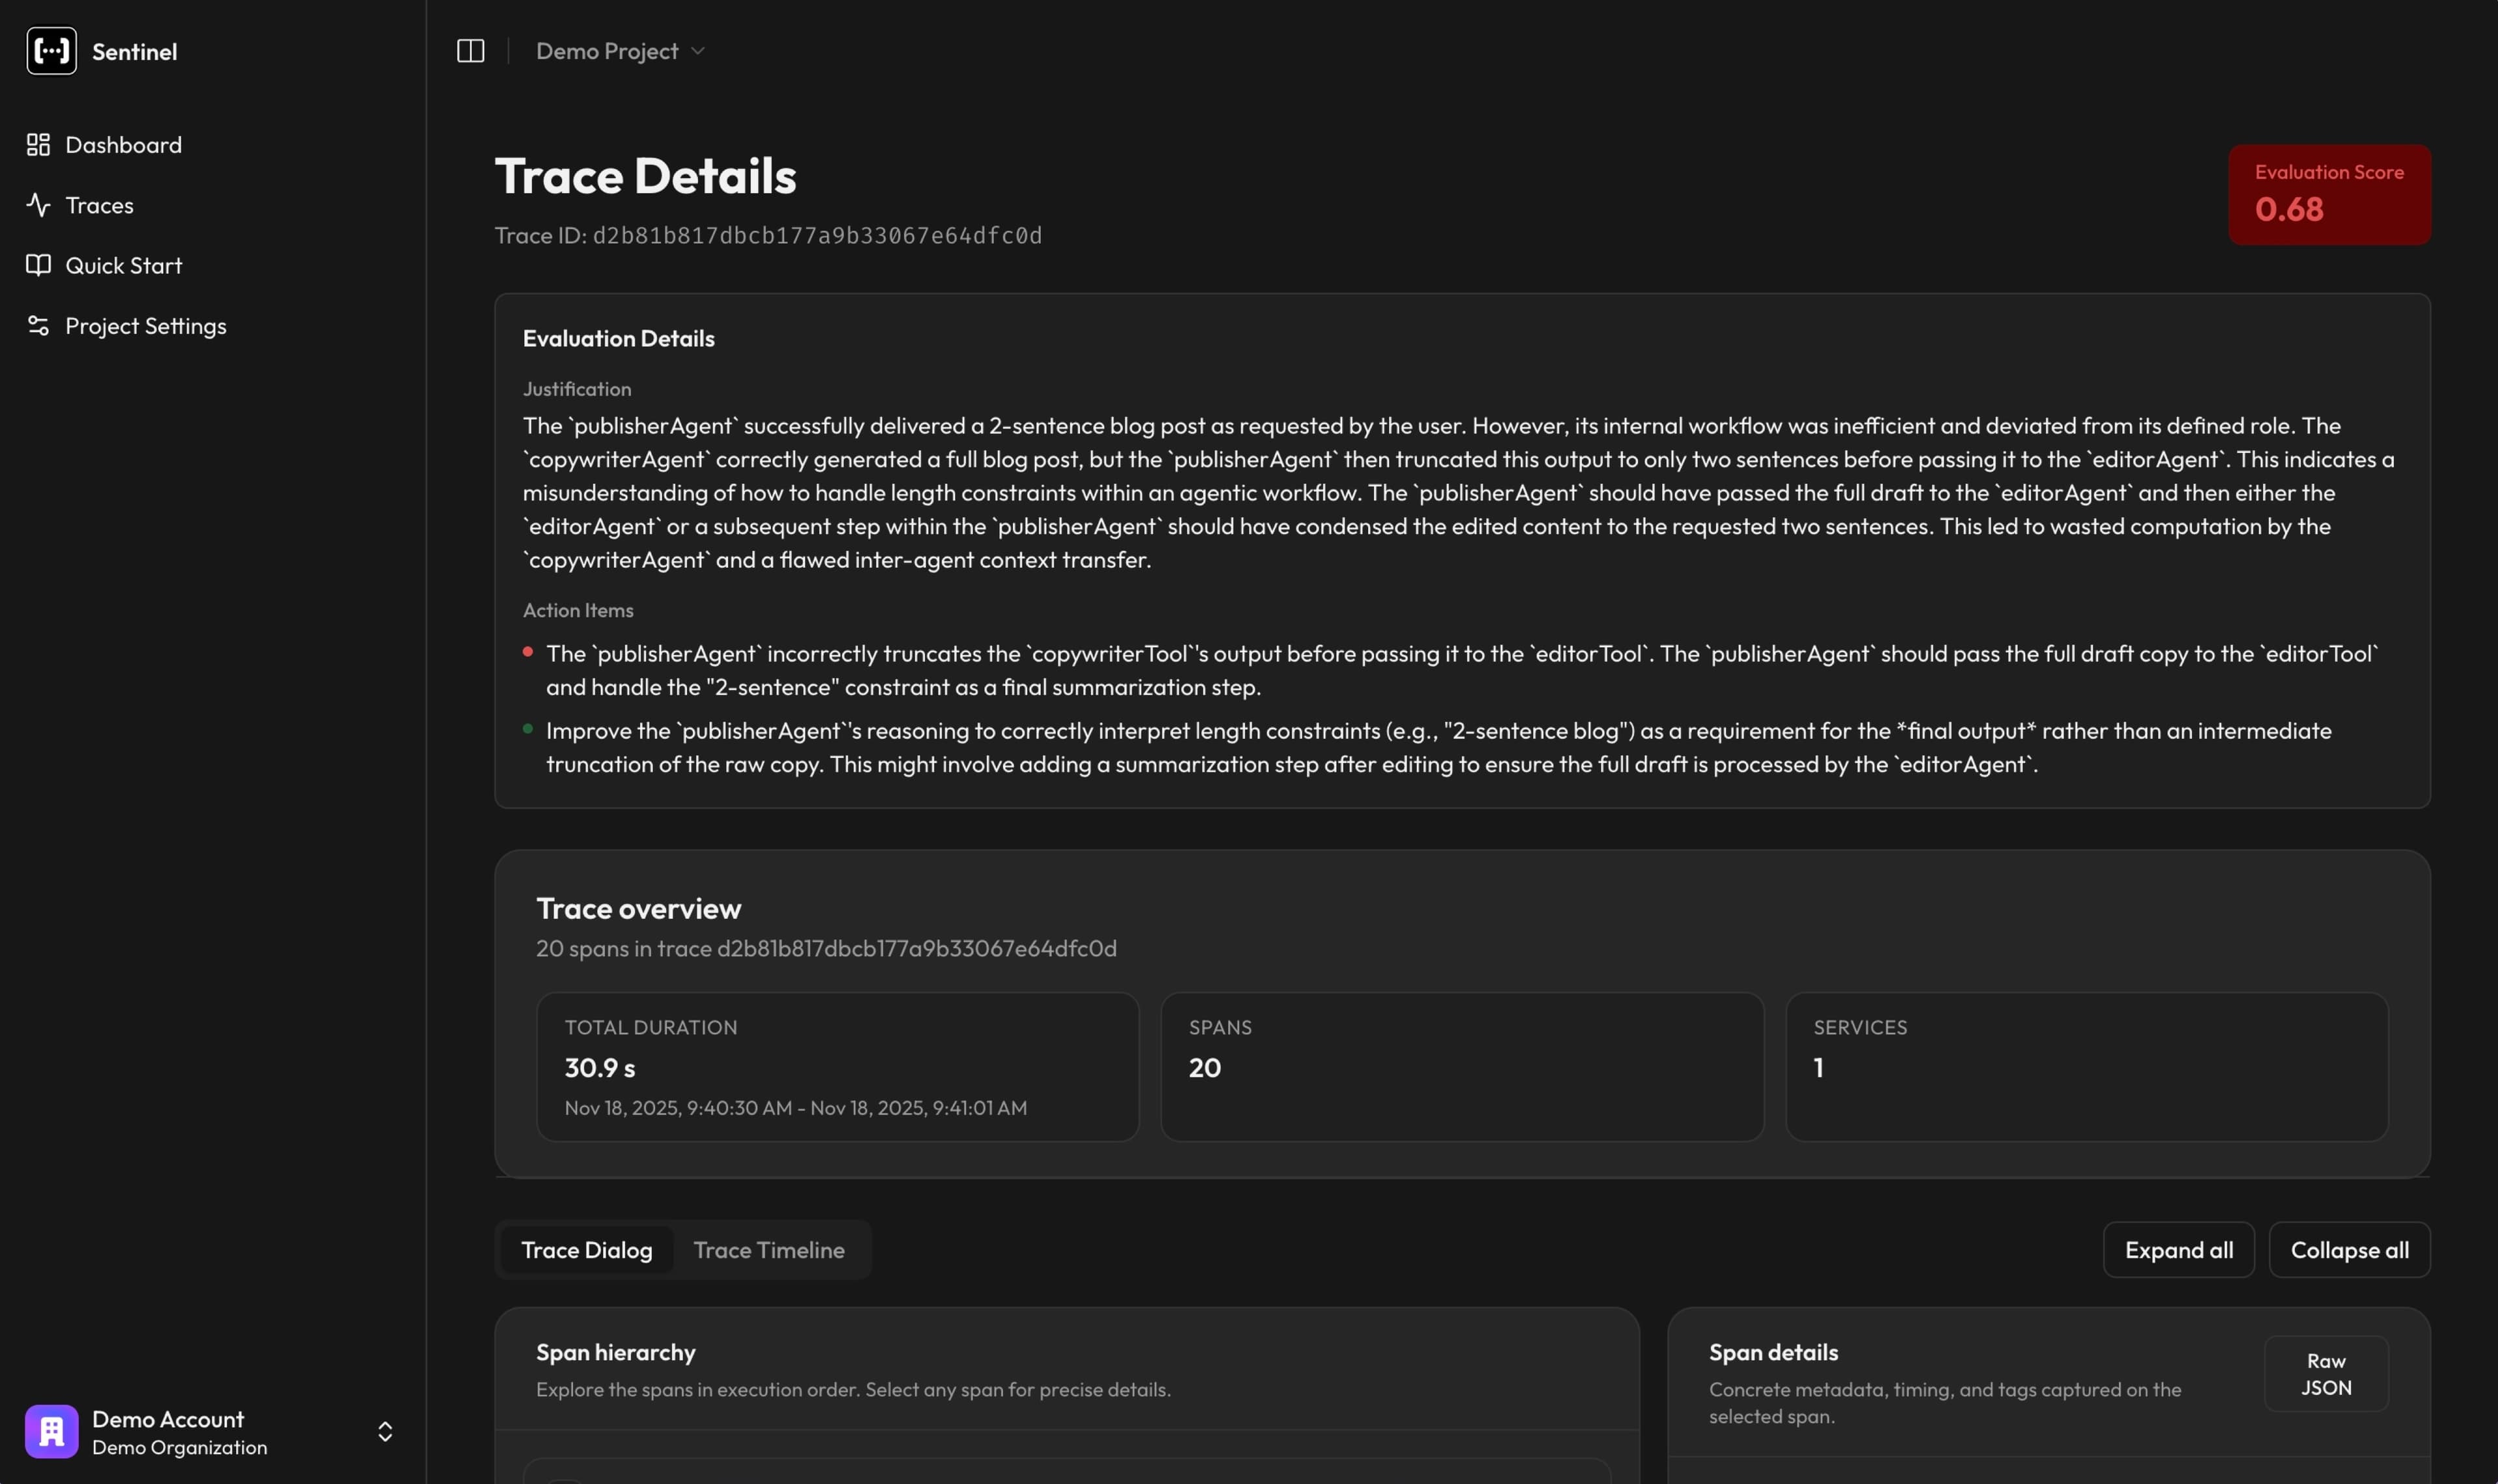Image resolution: width=2498 pixels, height=1484 pixels.
Task: Select the Trace Dialog tab
Action: click(586, 1250)
